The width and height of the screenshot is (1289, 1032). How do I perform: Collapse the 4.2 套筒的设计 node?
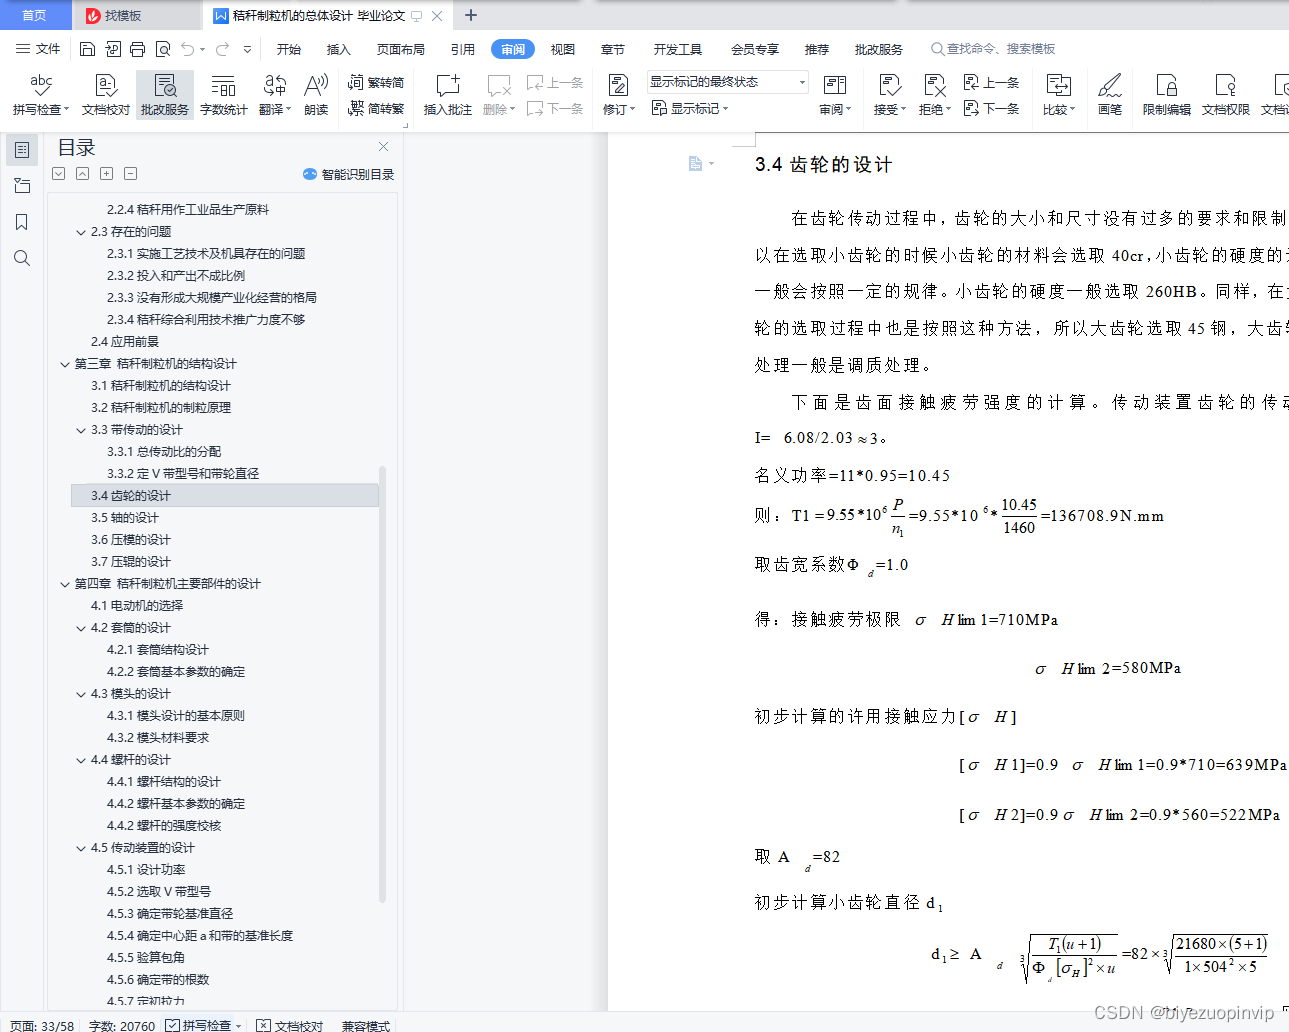point(81,628)
